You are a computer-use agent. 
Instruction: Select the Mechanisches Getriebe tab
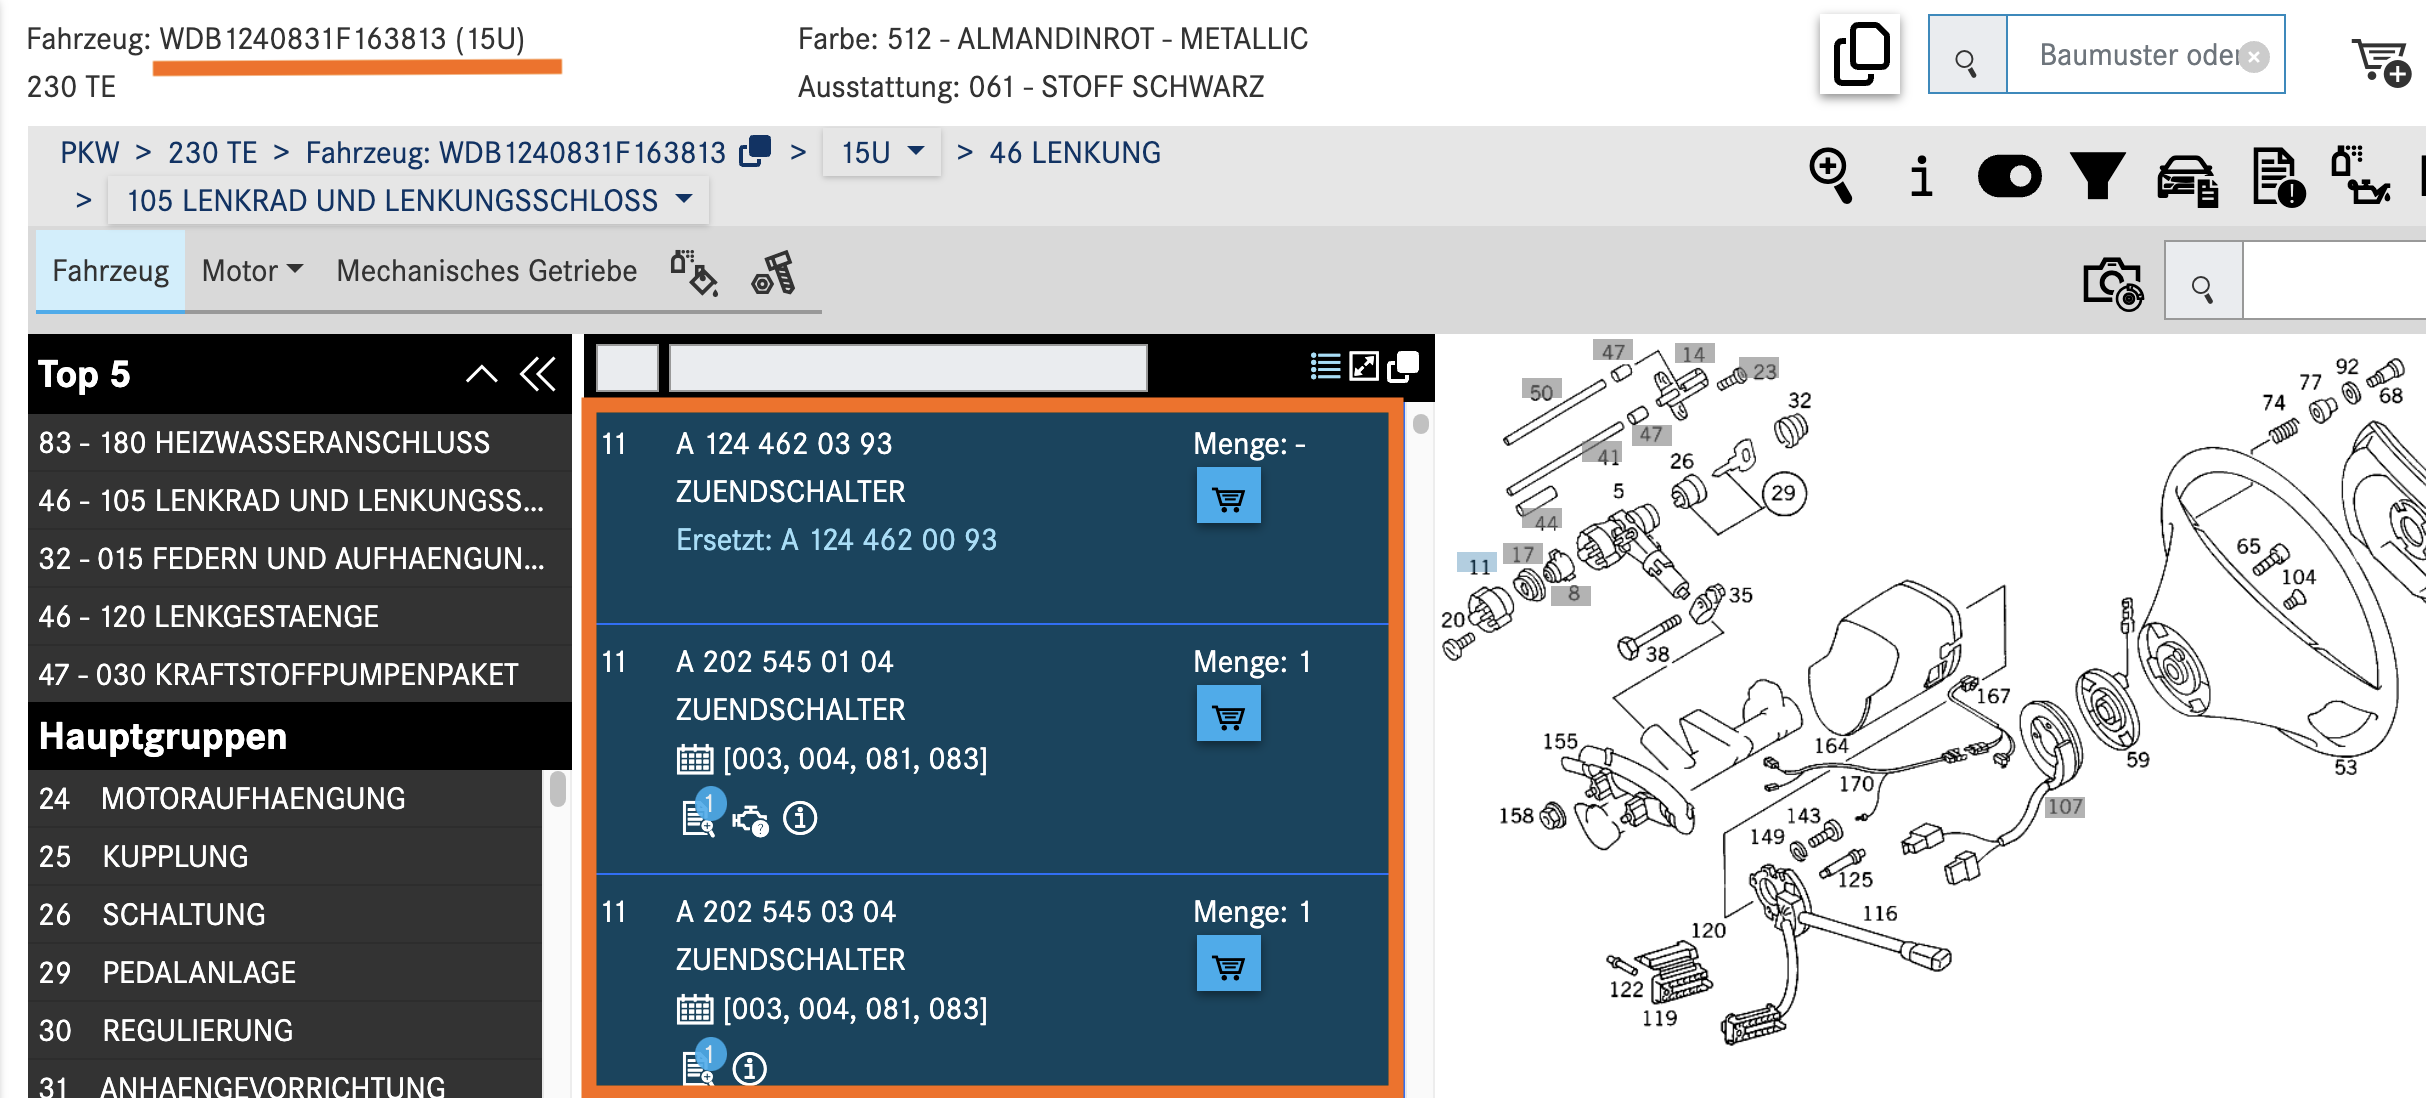(x=486, y=271)
